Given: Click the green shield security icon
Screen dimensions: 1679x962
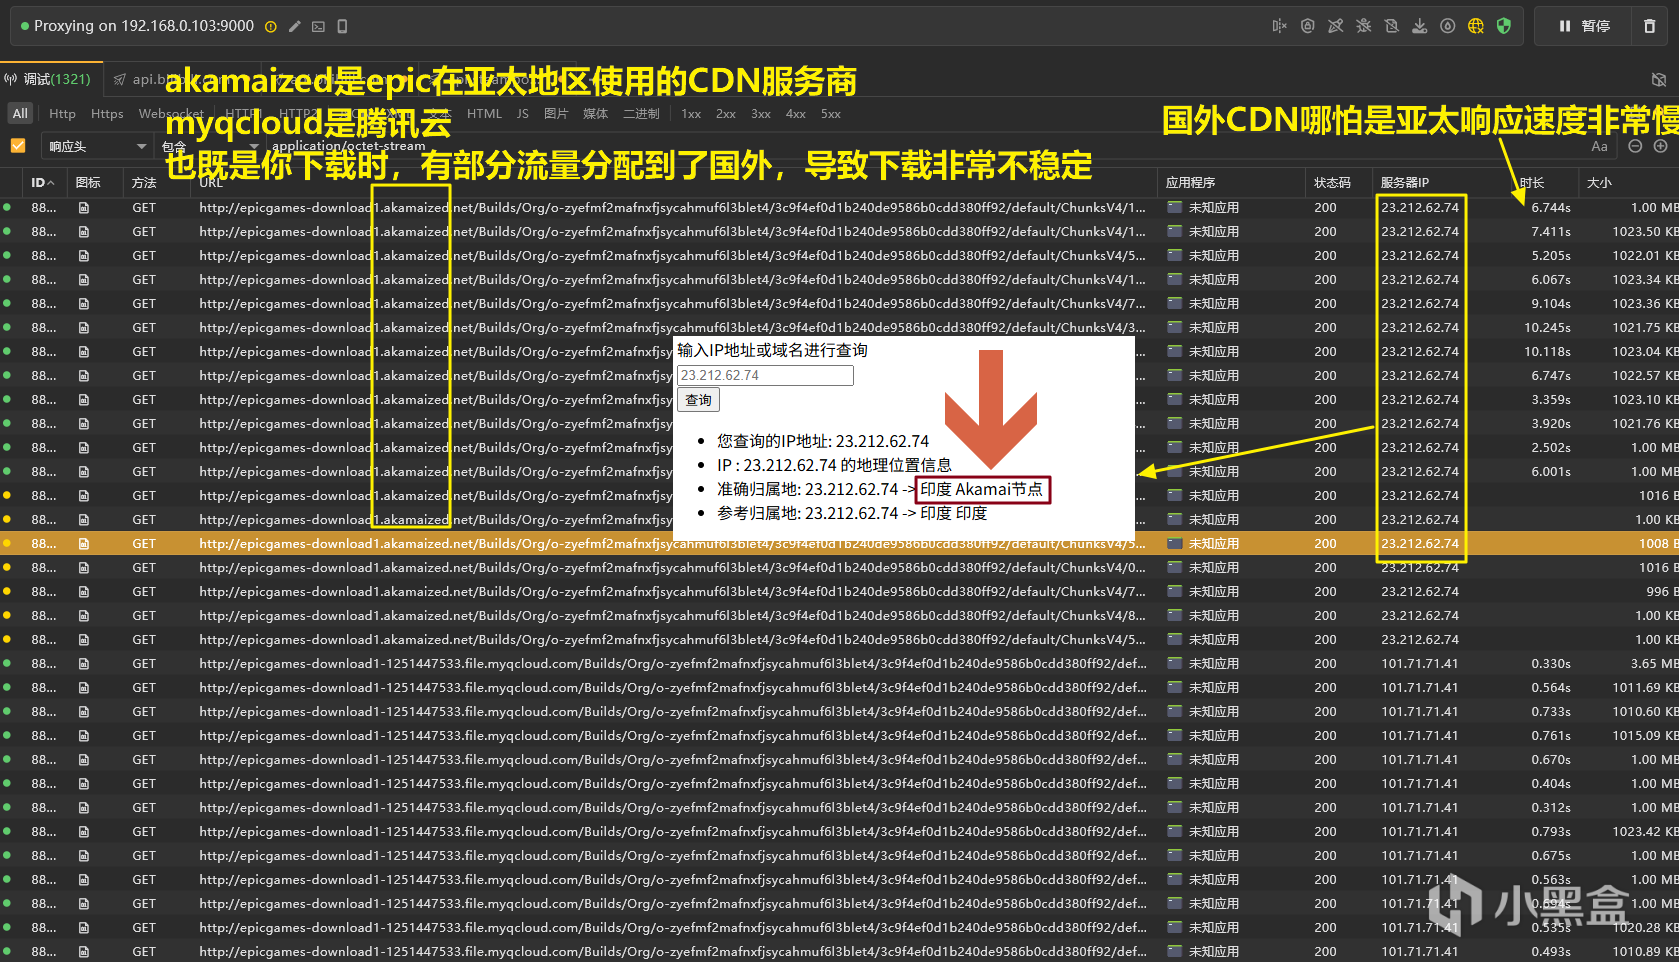Looking at the screenshot, I should pos(1504,26).
